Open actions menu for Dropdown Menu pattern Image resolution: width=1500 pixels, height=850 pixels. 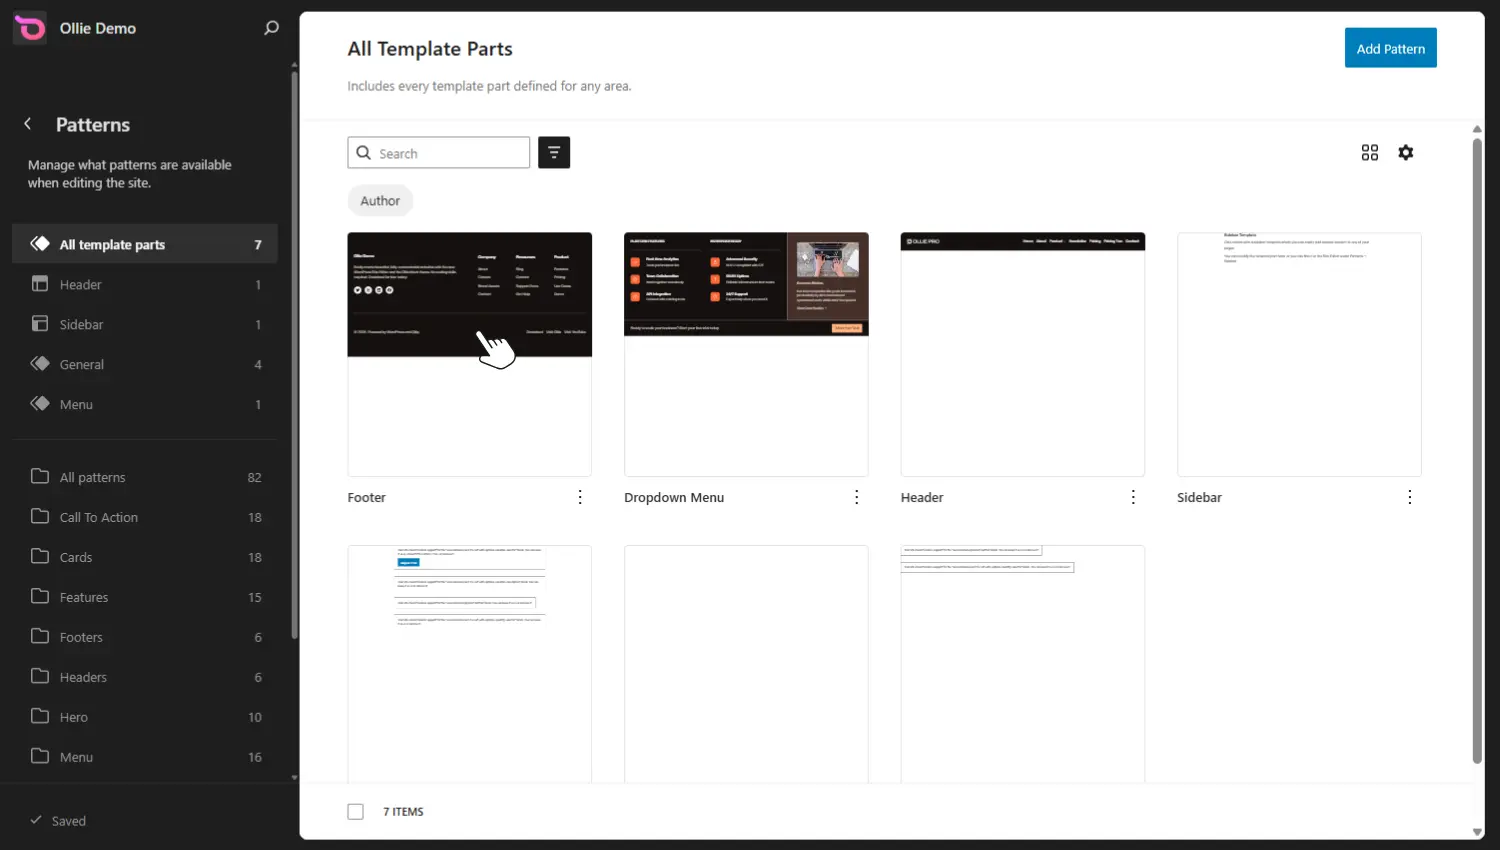point(857,497)
